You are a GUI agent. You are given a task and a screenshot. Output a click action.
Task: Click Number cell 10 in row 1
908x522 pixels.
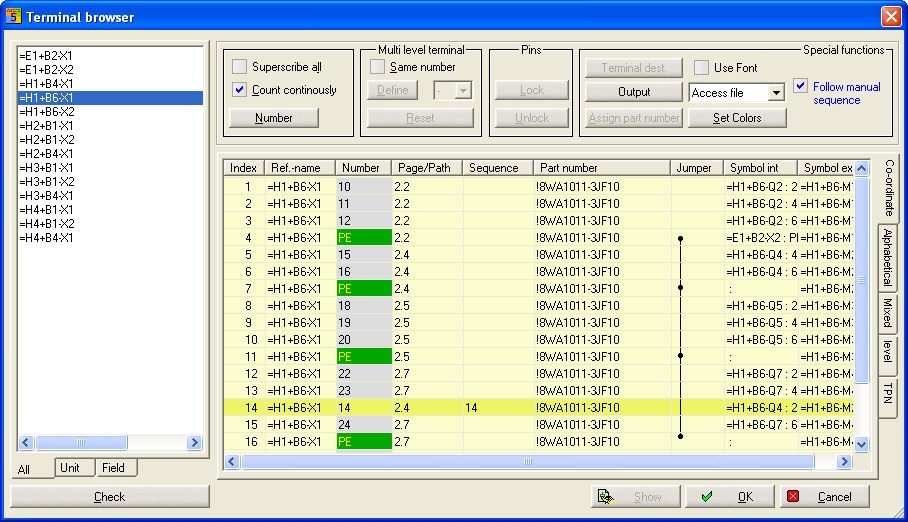pyautogui.click(x=364, y=187)
